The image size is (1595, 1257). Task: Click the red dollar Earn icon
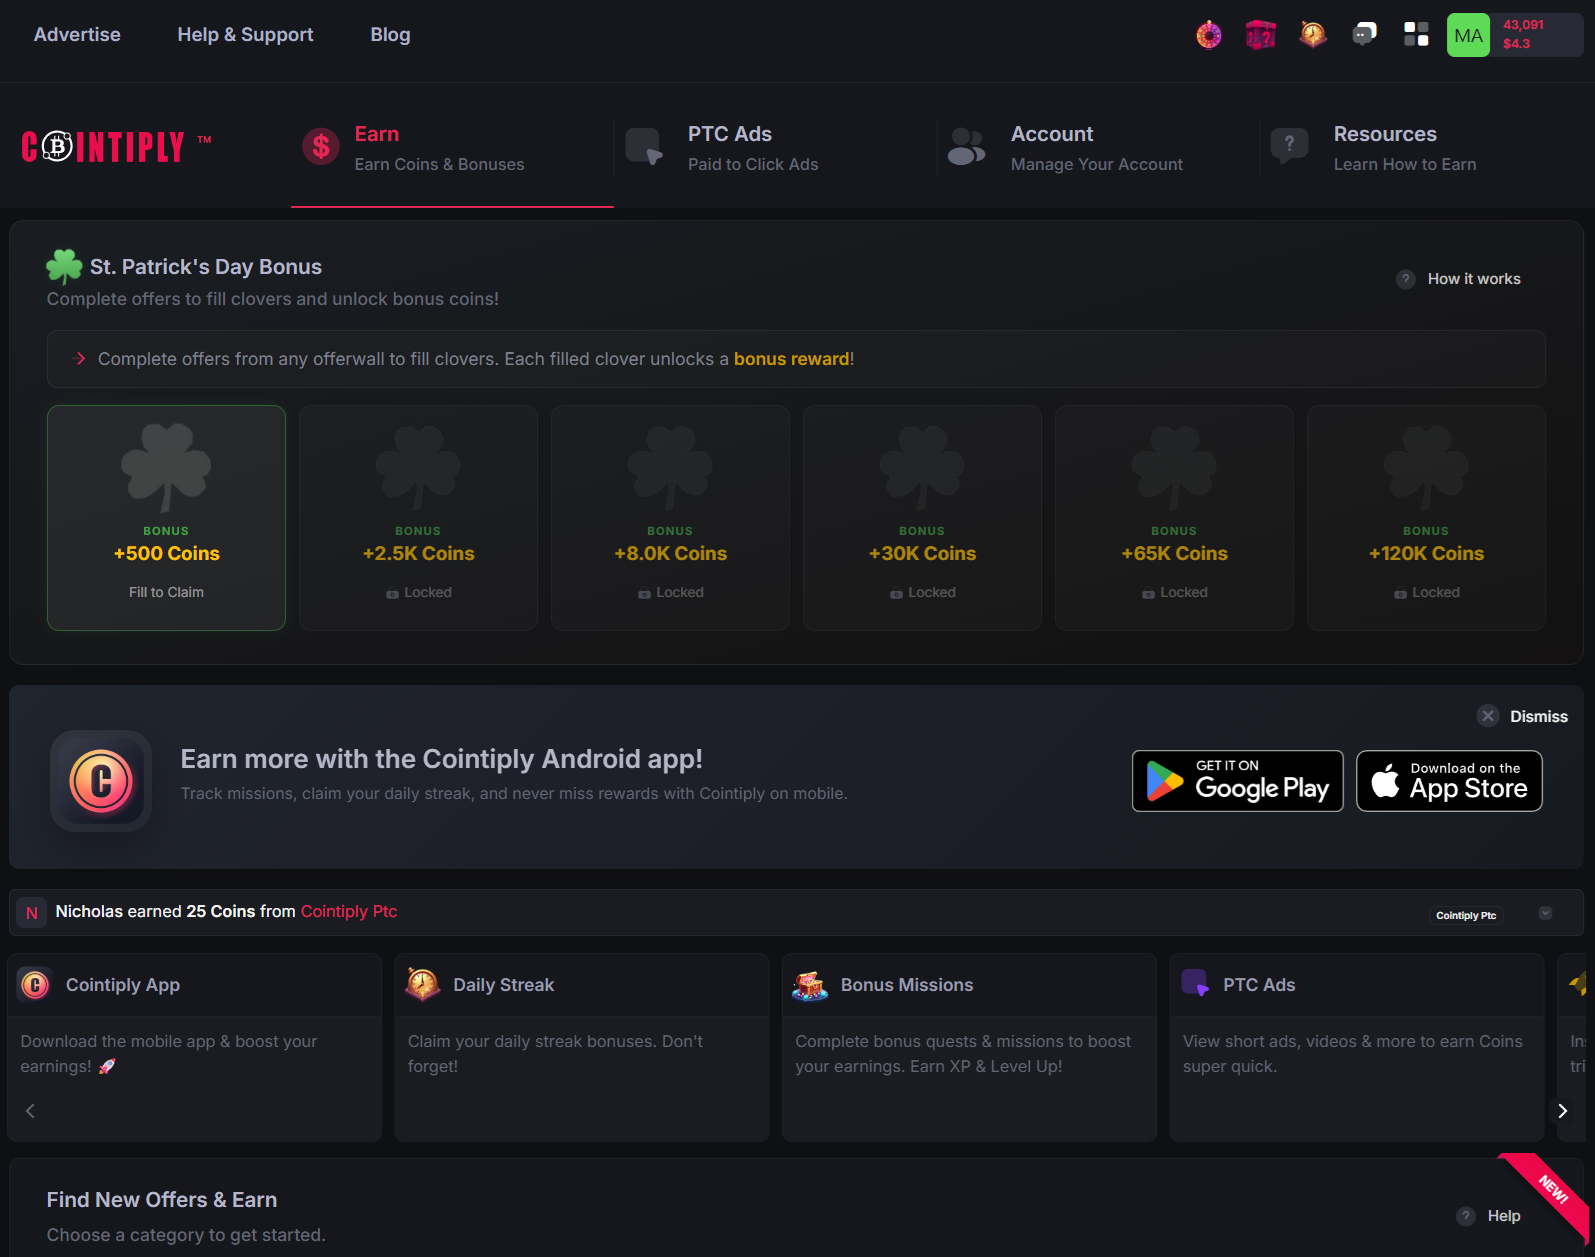click(x=321, y=147)
